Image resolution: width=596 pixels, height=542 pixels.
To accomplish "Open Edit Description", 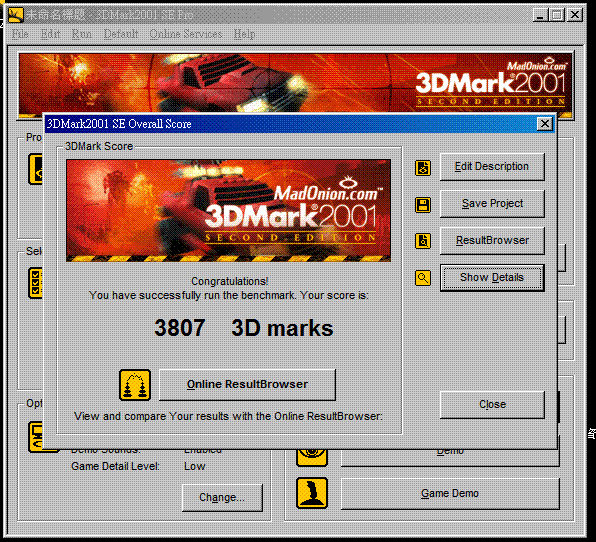I will (x=492, y=166).
